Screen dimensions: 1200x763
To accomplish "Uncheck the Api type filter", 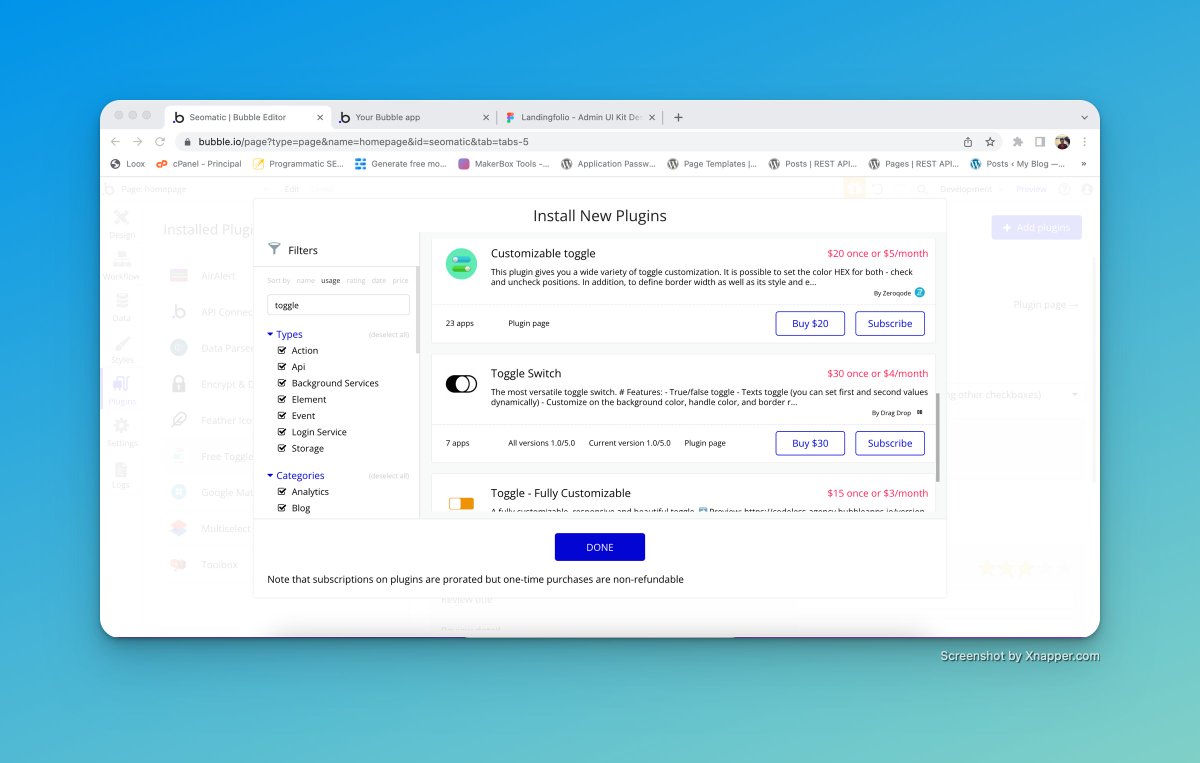I will [282, 367].
